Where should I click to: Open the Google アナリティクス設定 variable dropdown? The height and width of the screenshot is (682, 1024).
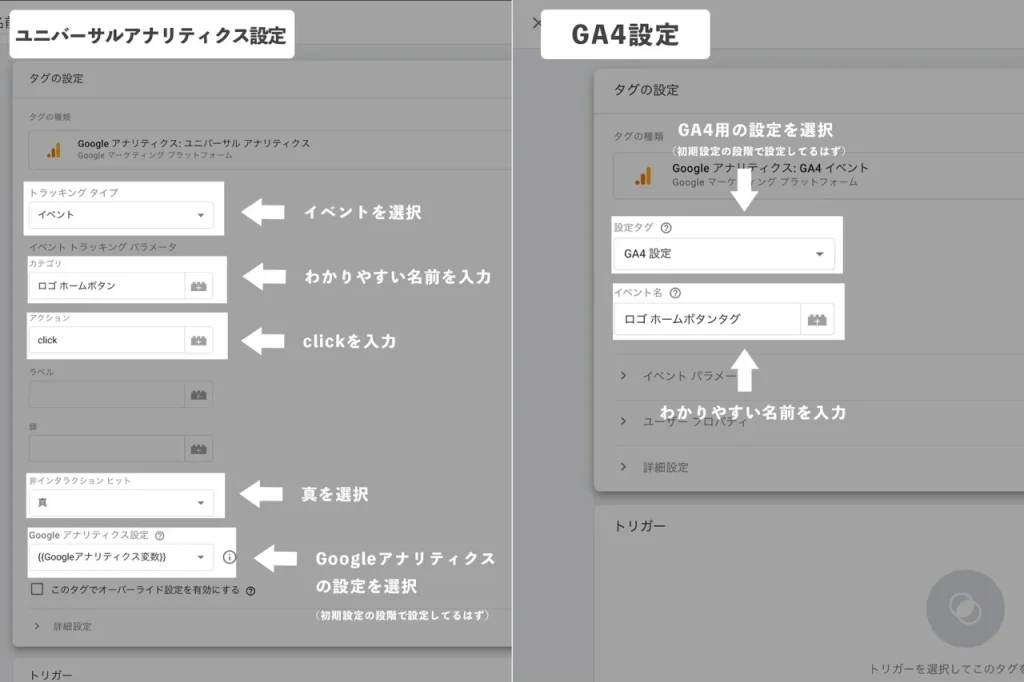click(121, 557)
